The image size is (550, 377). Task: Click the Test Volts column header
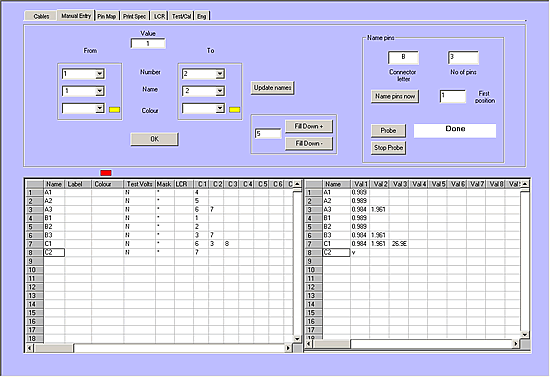point(139,184)
